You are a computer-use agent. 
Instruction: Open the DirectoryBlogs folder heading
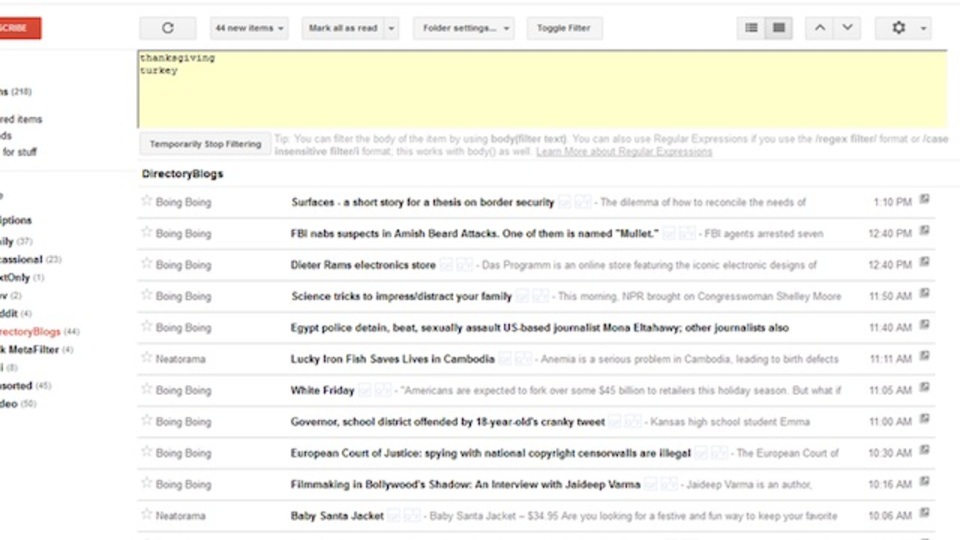coord(182,174)
